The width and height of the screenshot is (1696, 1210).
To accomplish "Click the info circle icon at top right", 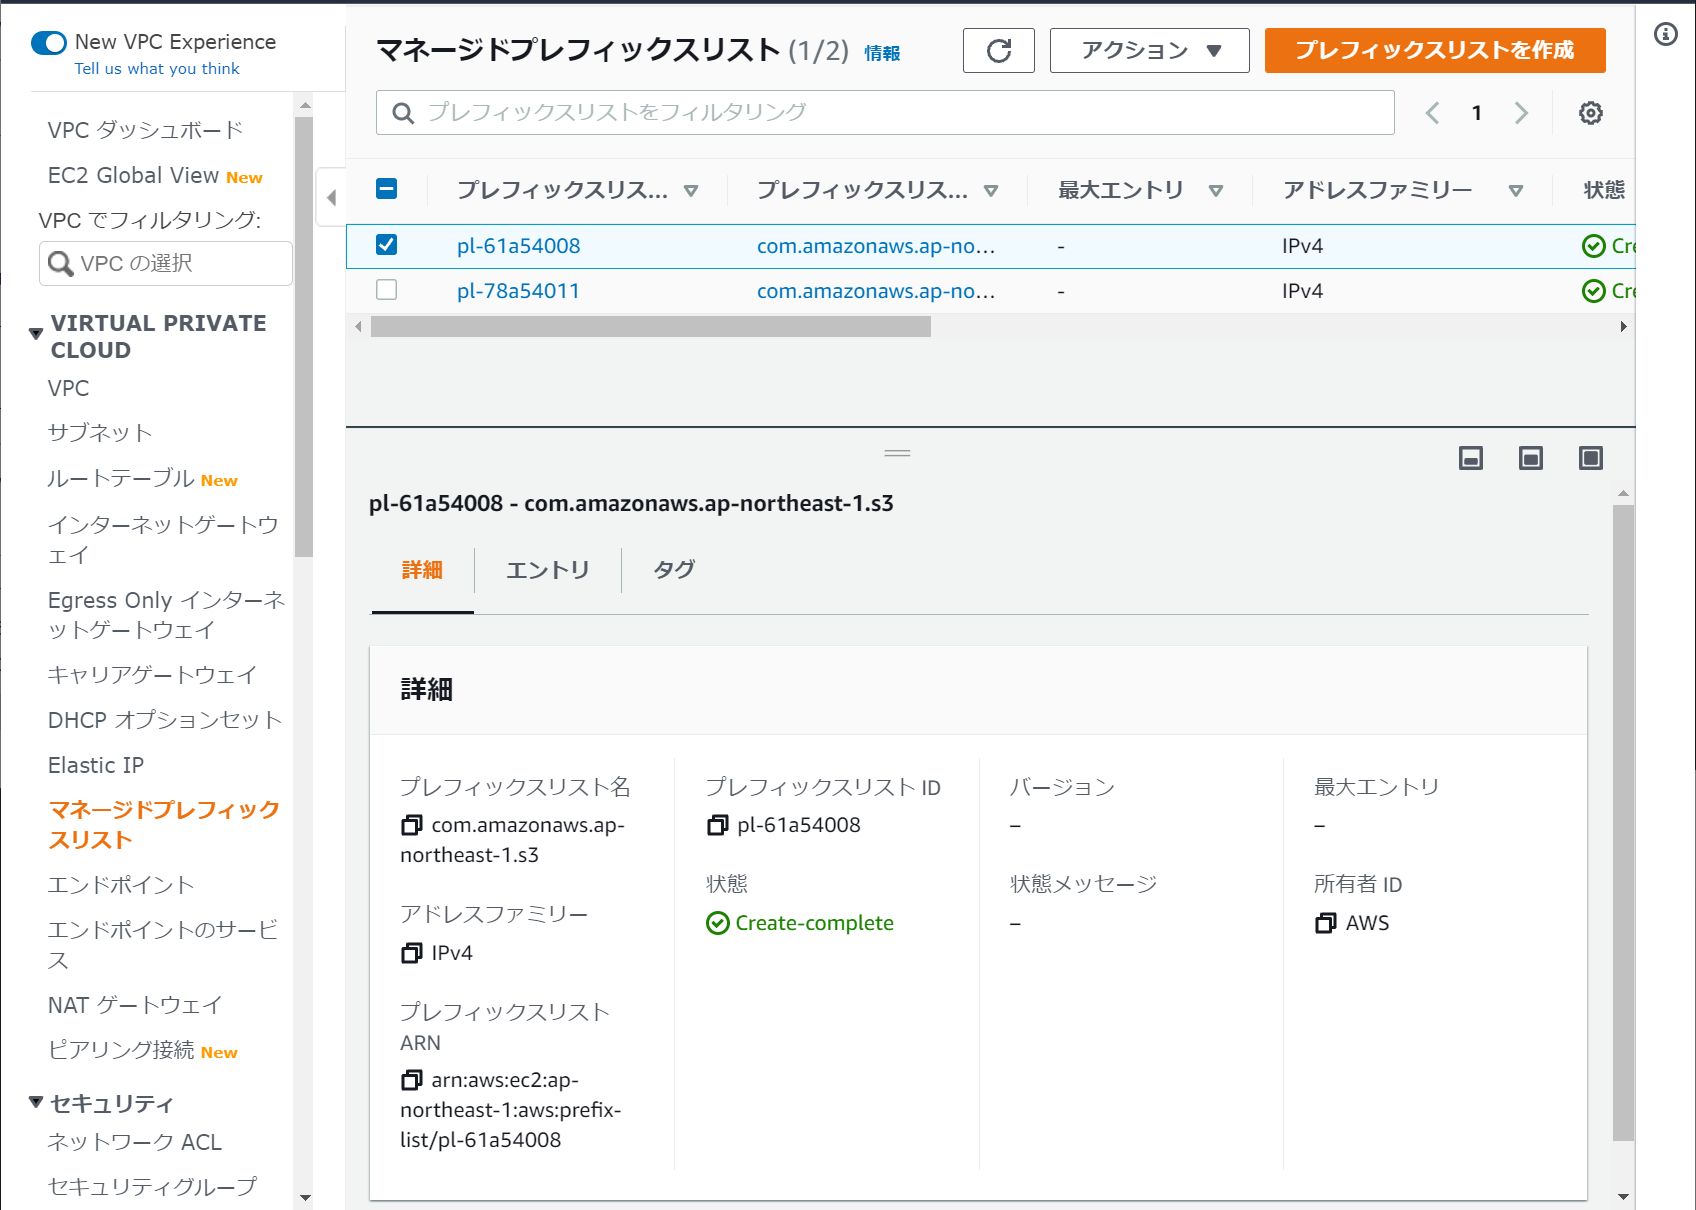I will point(1665,35).
